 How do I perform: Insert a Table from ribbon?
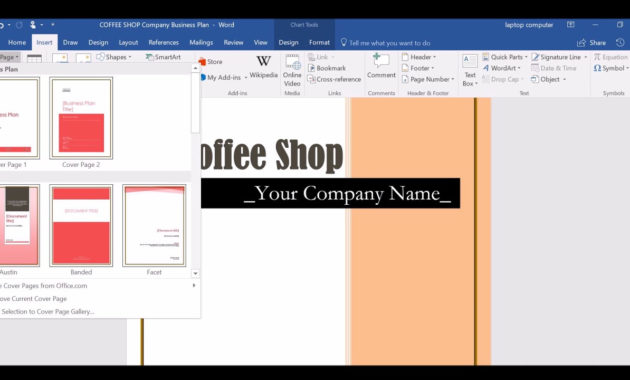(34, 58)
